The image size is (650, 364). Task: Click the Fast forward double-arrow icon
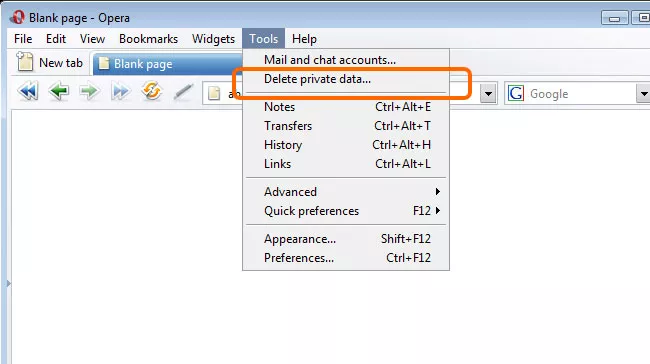[x=120, y=91]
